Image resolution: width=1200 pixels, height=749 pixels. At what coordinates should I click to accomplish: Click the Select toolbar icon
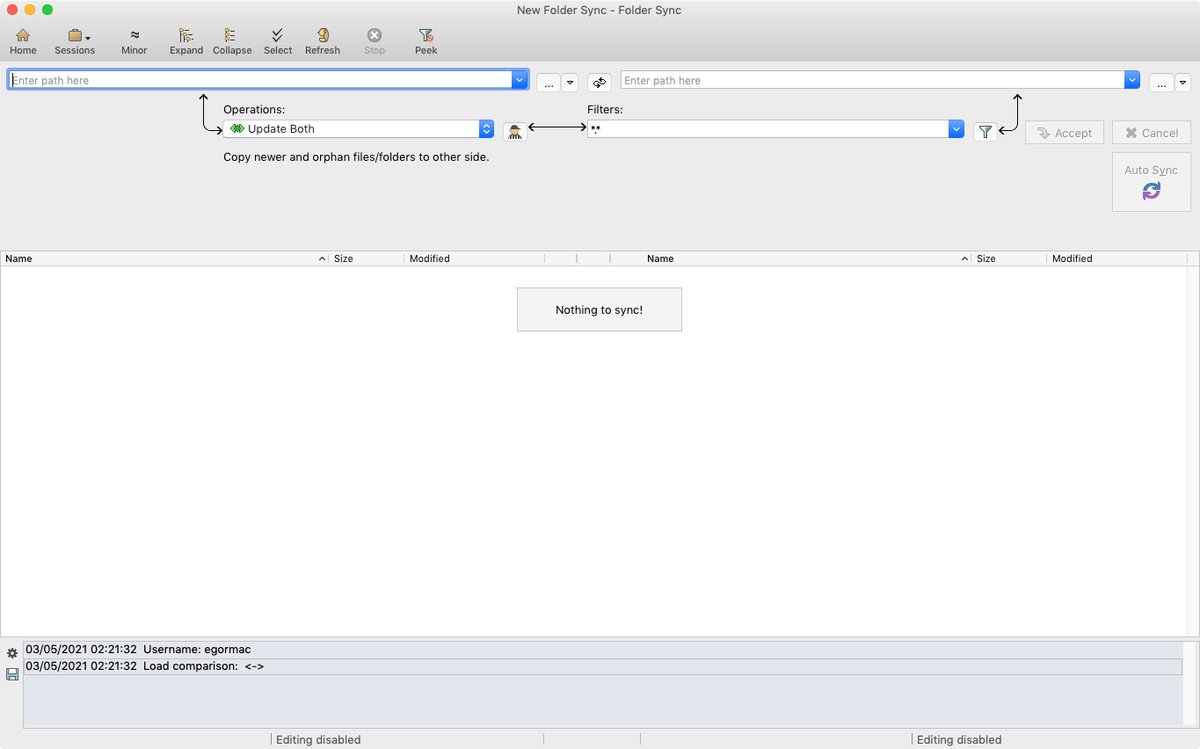tap(278, 41)
